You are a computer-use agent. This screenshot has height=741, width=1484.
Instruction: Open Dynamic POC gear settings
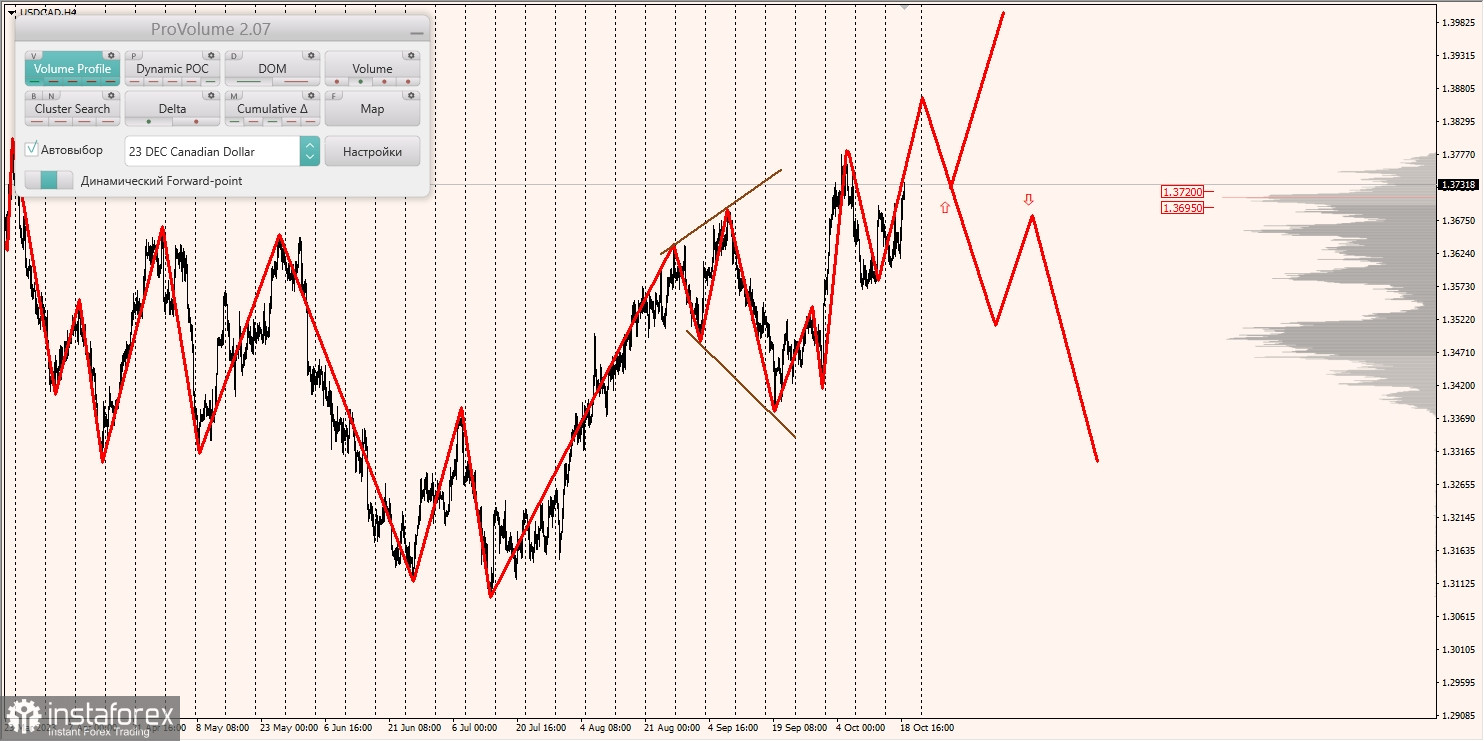coord(211,55)
